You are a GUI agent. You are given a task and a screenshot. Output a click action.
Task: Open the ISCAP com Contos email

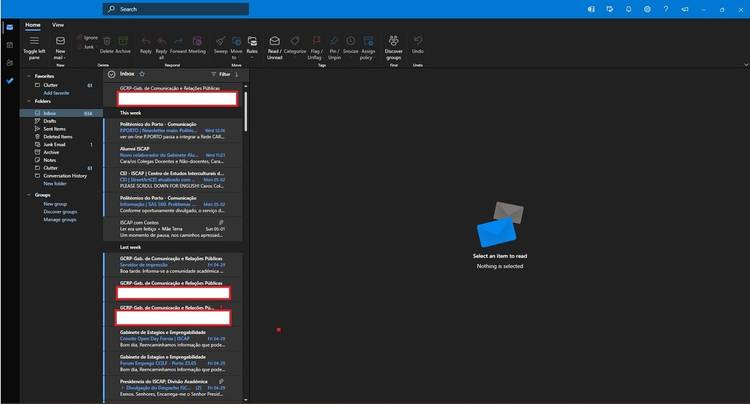coord(173,229)
